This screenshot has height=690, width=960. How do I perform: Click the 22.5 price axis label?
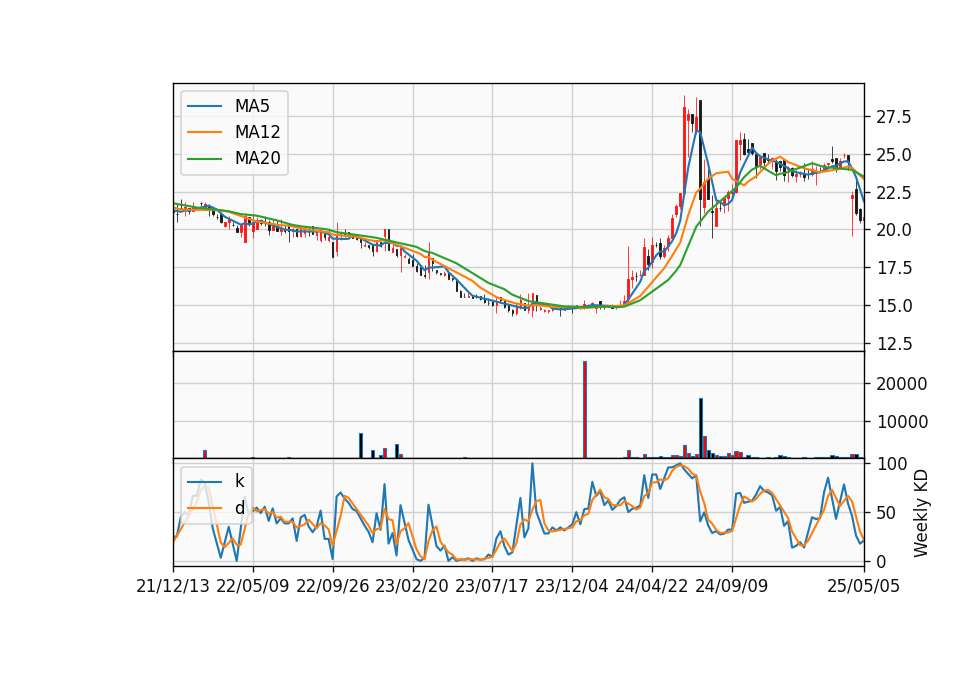click(894, 192)
